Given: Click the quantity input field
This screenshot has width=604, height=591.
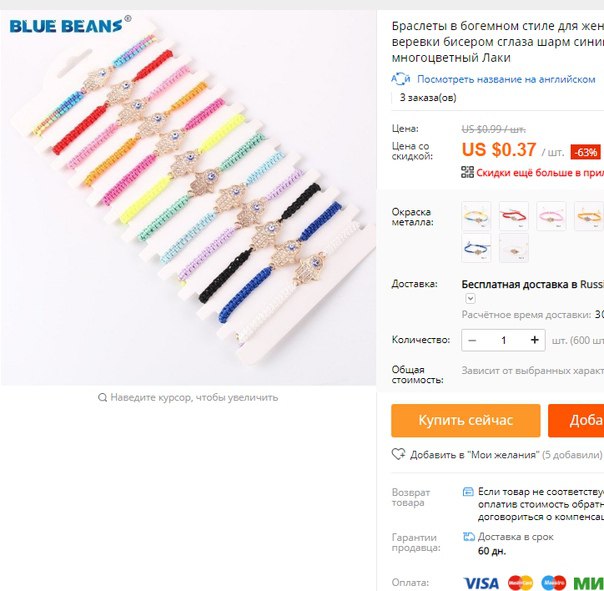Looking at the screenshot, I should tap(503, 340).
